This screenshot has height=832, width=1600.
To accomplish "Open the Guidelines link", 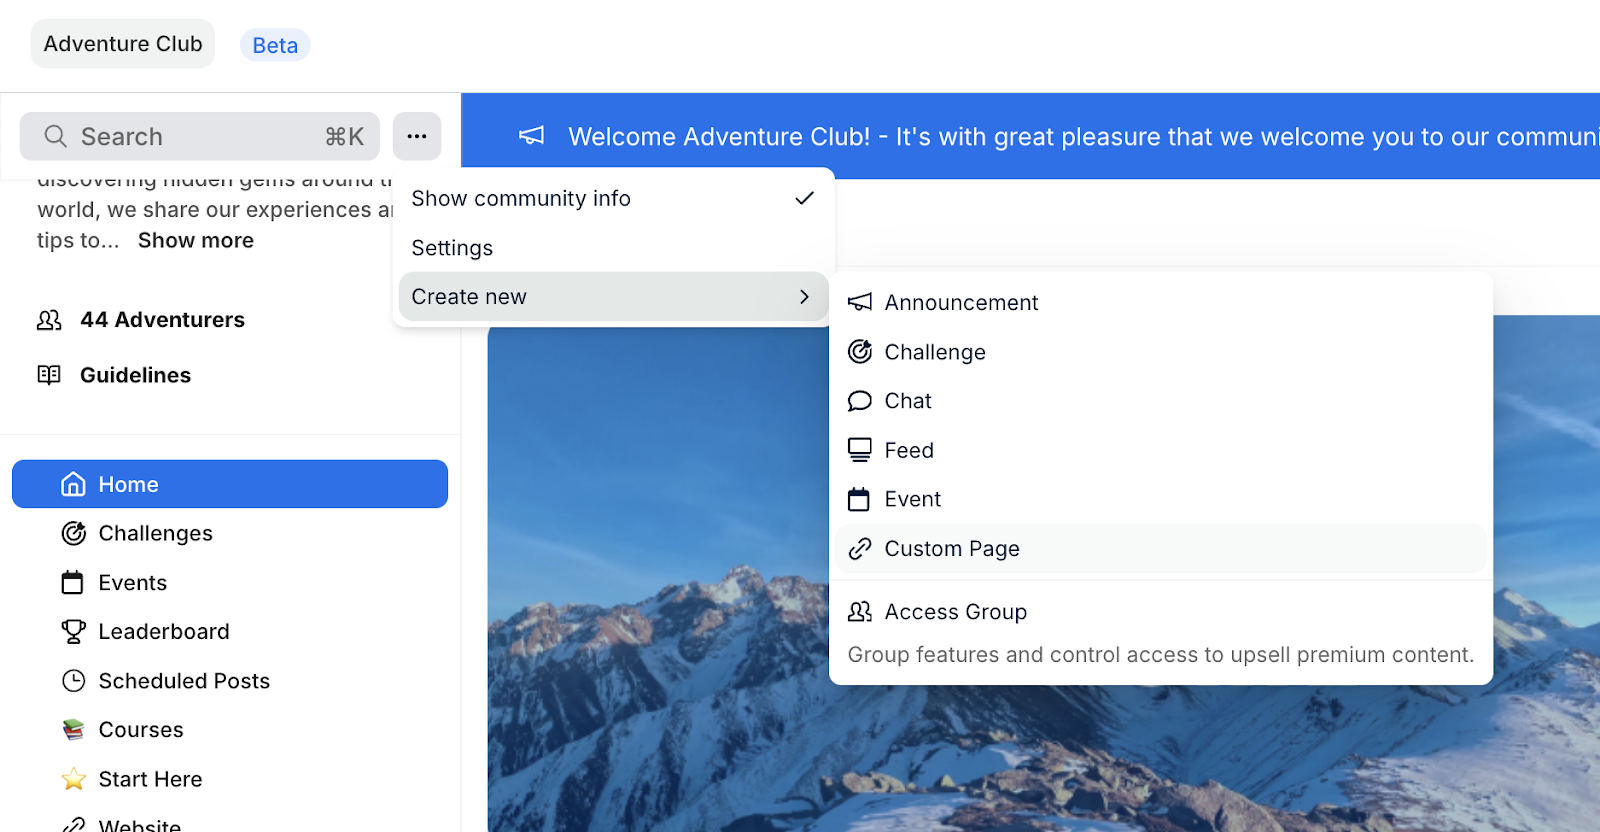I will [135, 375].
